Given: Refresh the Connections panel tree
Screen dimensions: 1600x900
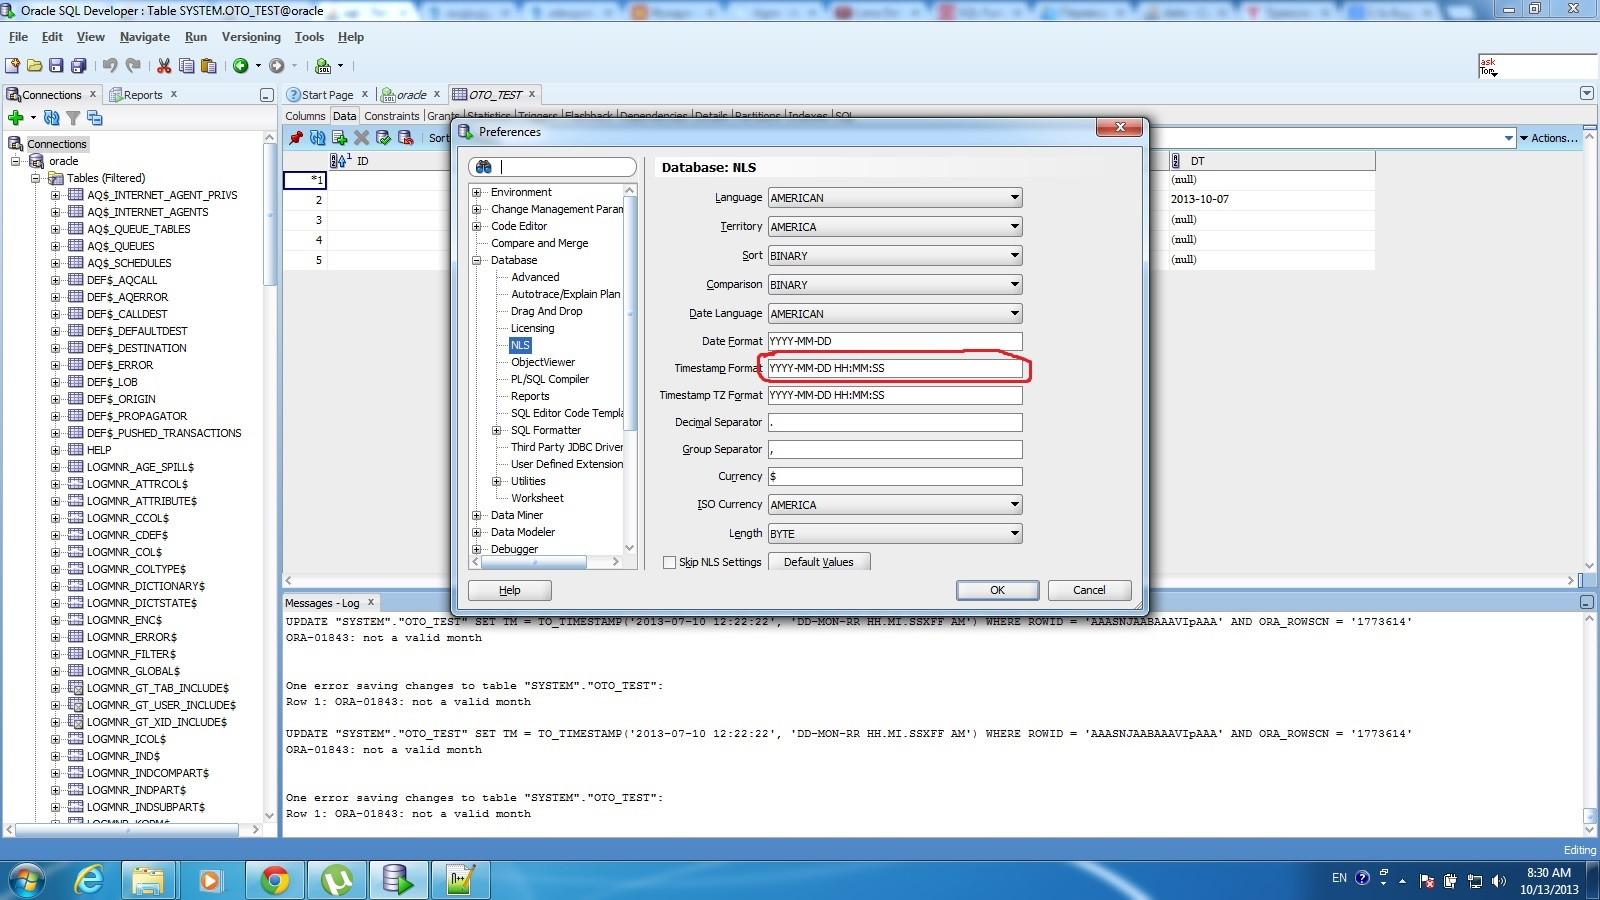Looking at the screenshot, I should coord(52,118).
